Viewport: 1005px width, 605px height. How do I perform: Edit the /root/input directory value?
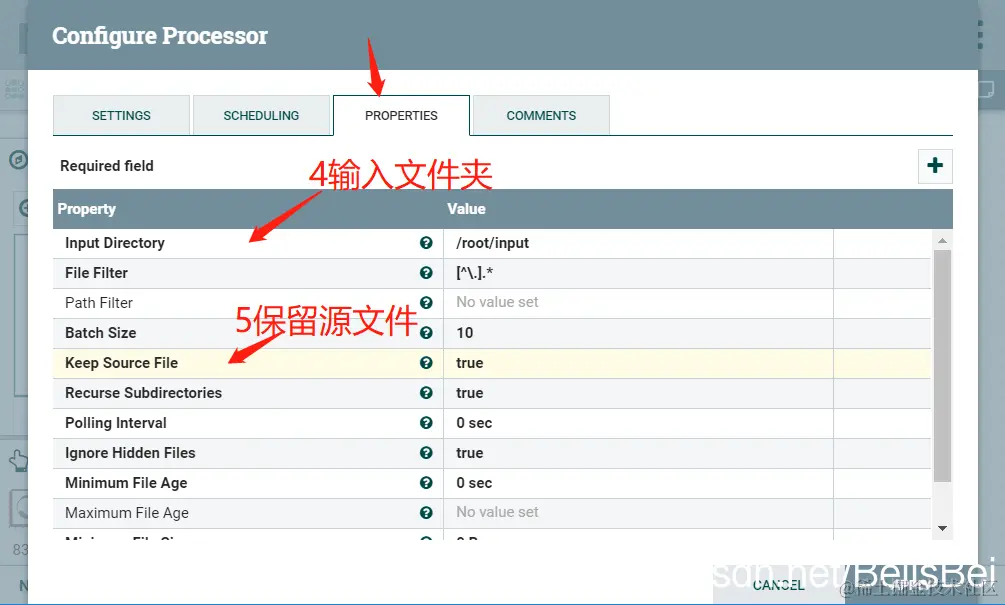pos(638,244)
